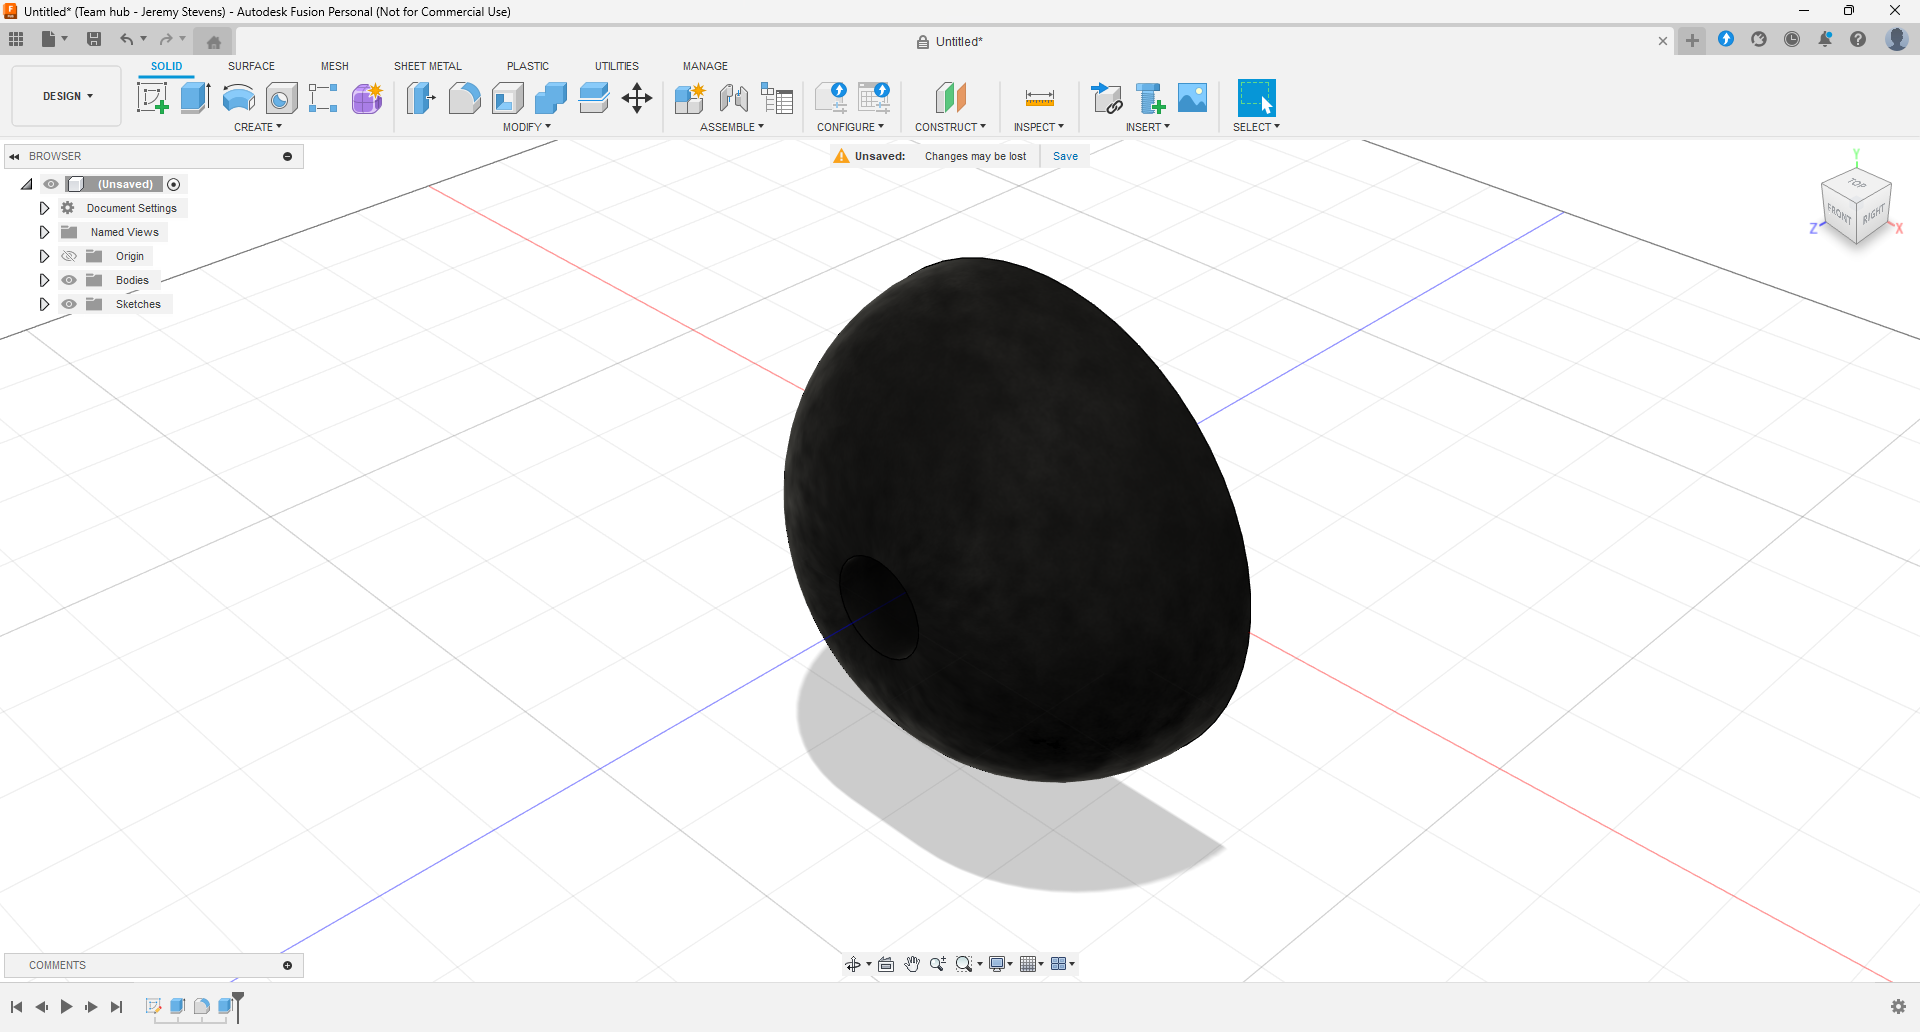Open the DESIGN workspace dropdown
Image resolution: width=1920 pixels, height=1032 pixels.
[x=67, y=96]
